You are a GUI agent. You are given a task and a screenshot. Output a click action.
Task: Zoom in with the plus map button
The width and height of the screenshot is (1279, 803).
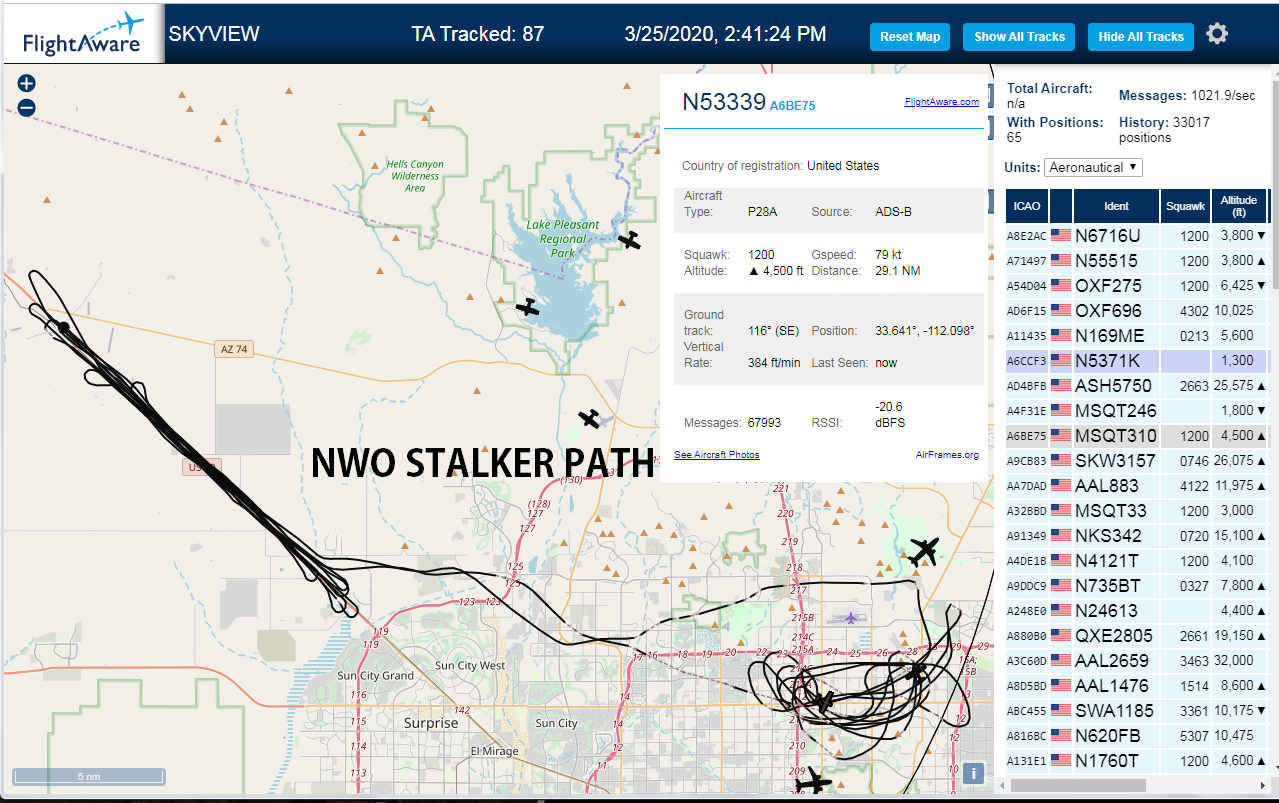pos(27,84)
